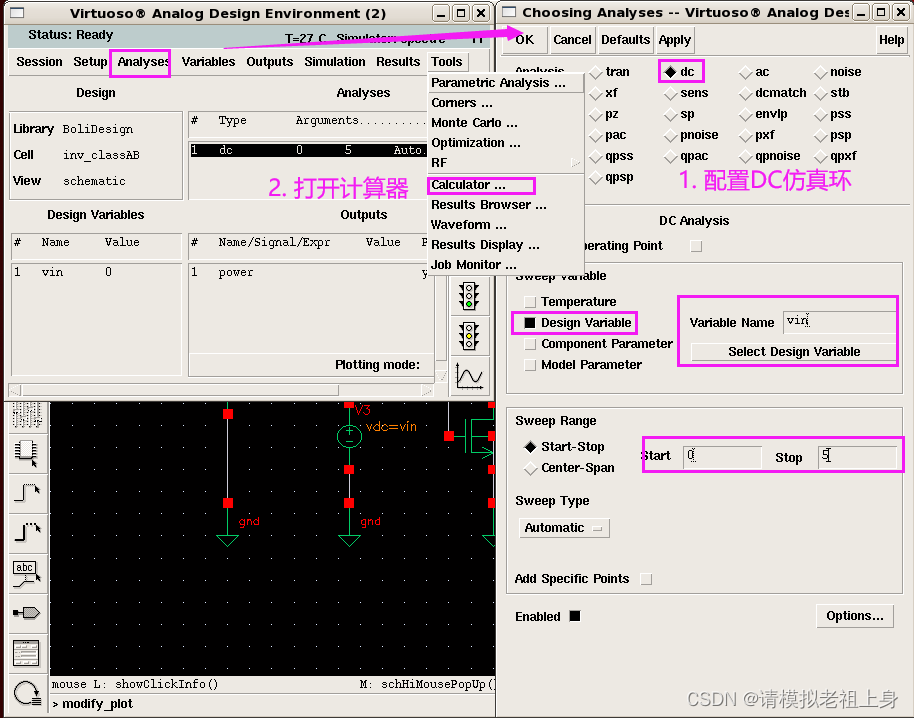Viewport: 914px width, 718px height.
Task: Click the Start value input field
Action: [x=722, y=456]
